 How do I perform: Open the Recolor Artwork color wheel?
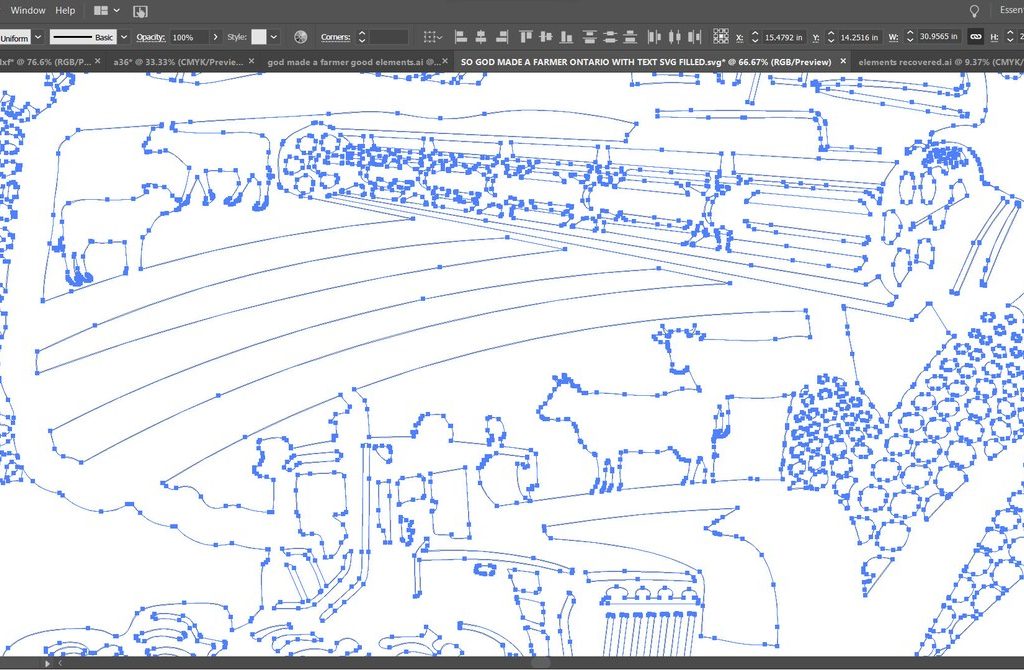(x=300, y=37)
